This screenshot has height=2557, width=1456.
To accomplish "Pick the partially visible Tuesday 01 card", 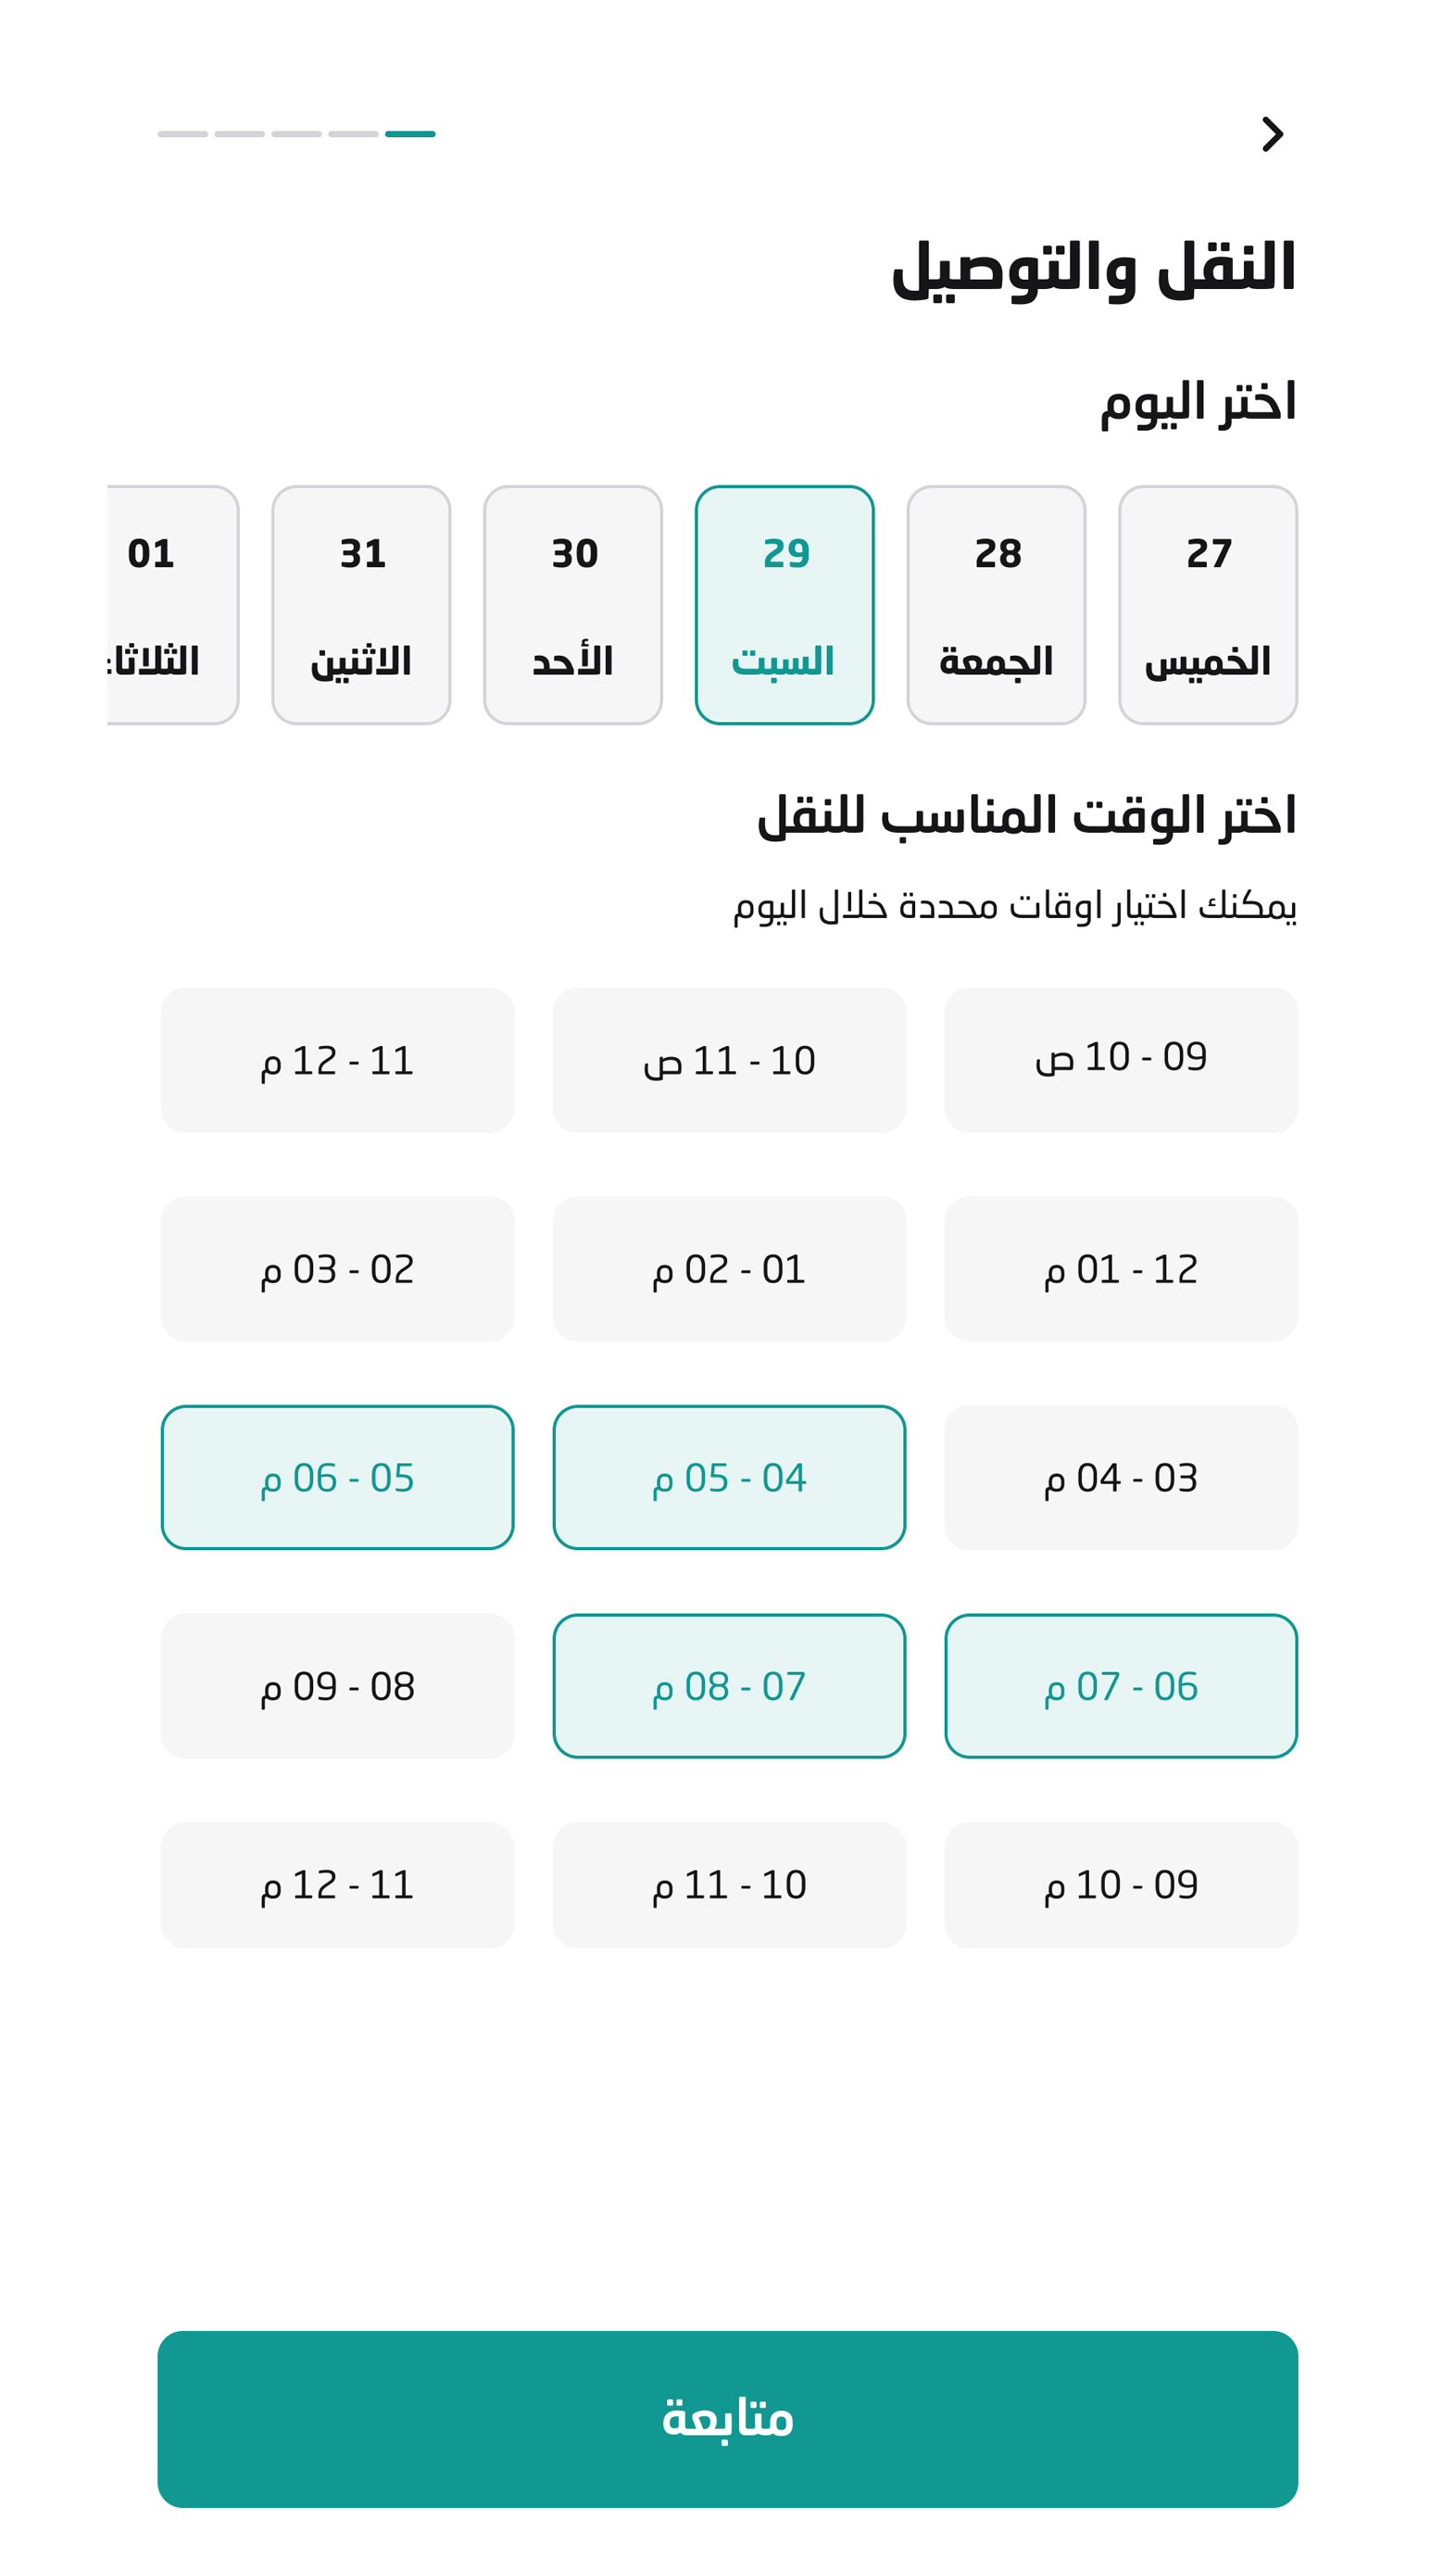I will pyautogui.click(x=172, y=604).
